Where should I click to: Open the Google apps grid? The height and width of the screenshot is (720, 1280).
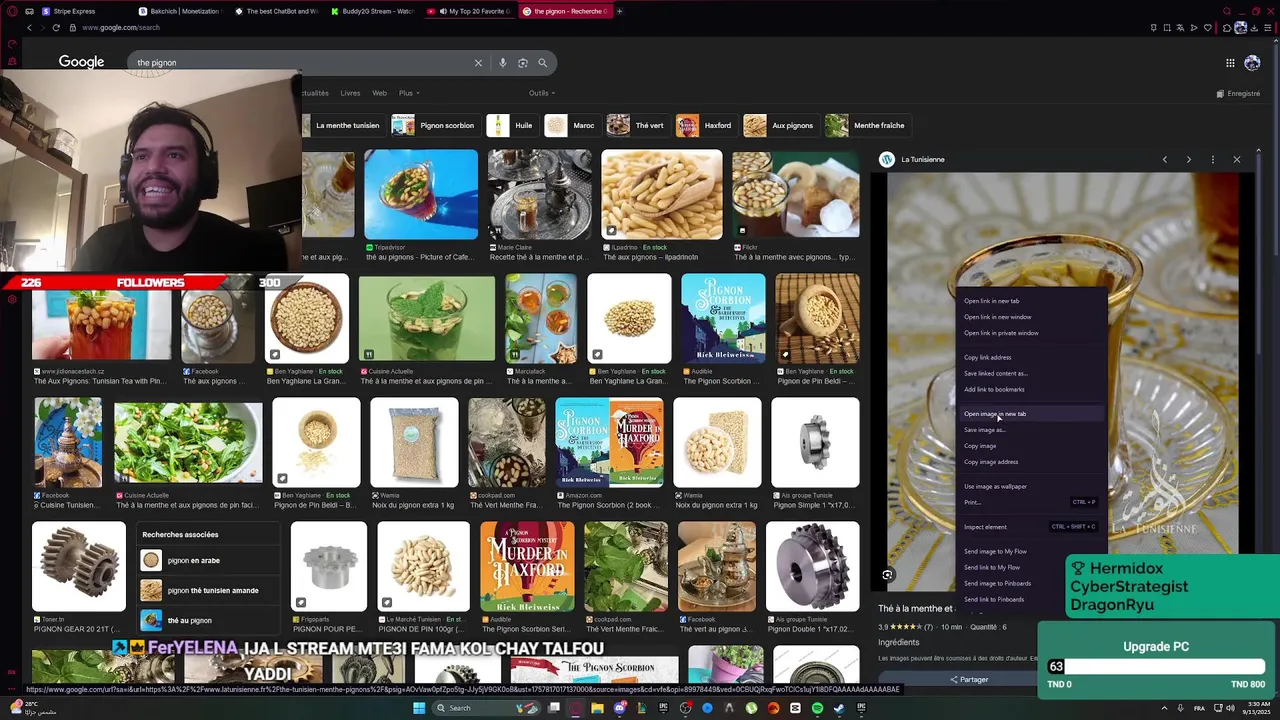coord(1230,63)
